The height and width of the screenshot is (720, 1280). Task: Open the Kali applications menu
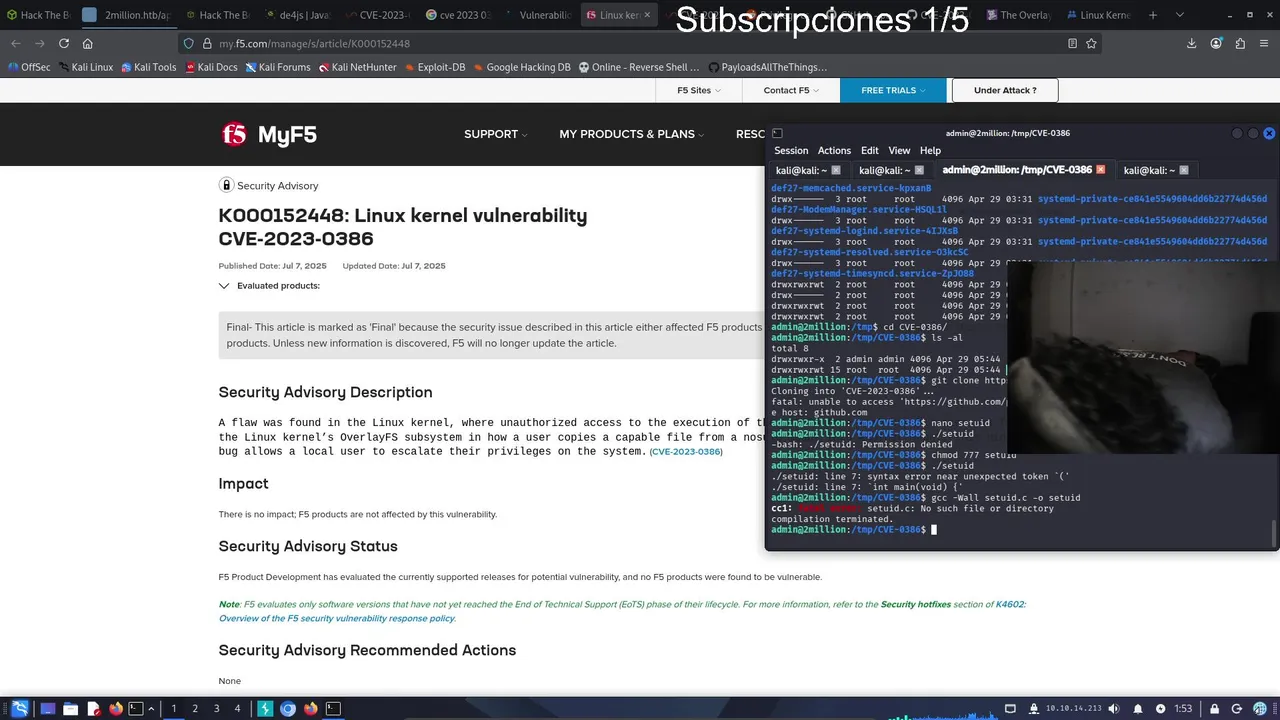click(x=19, y=708)
